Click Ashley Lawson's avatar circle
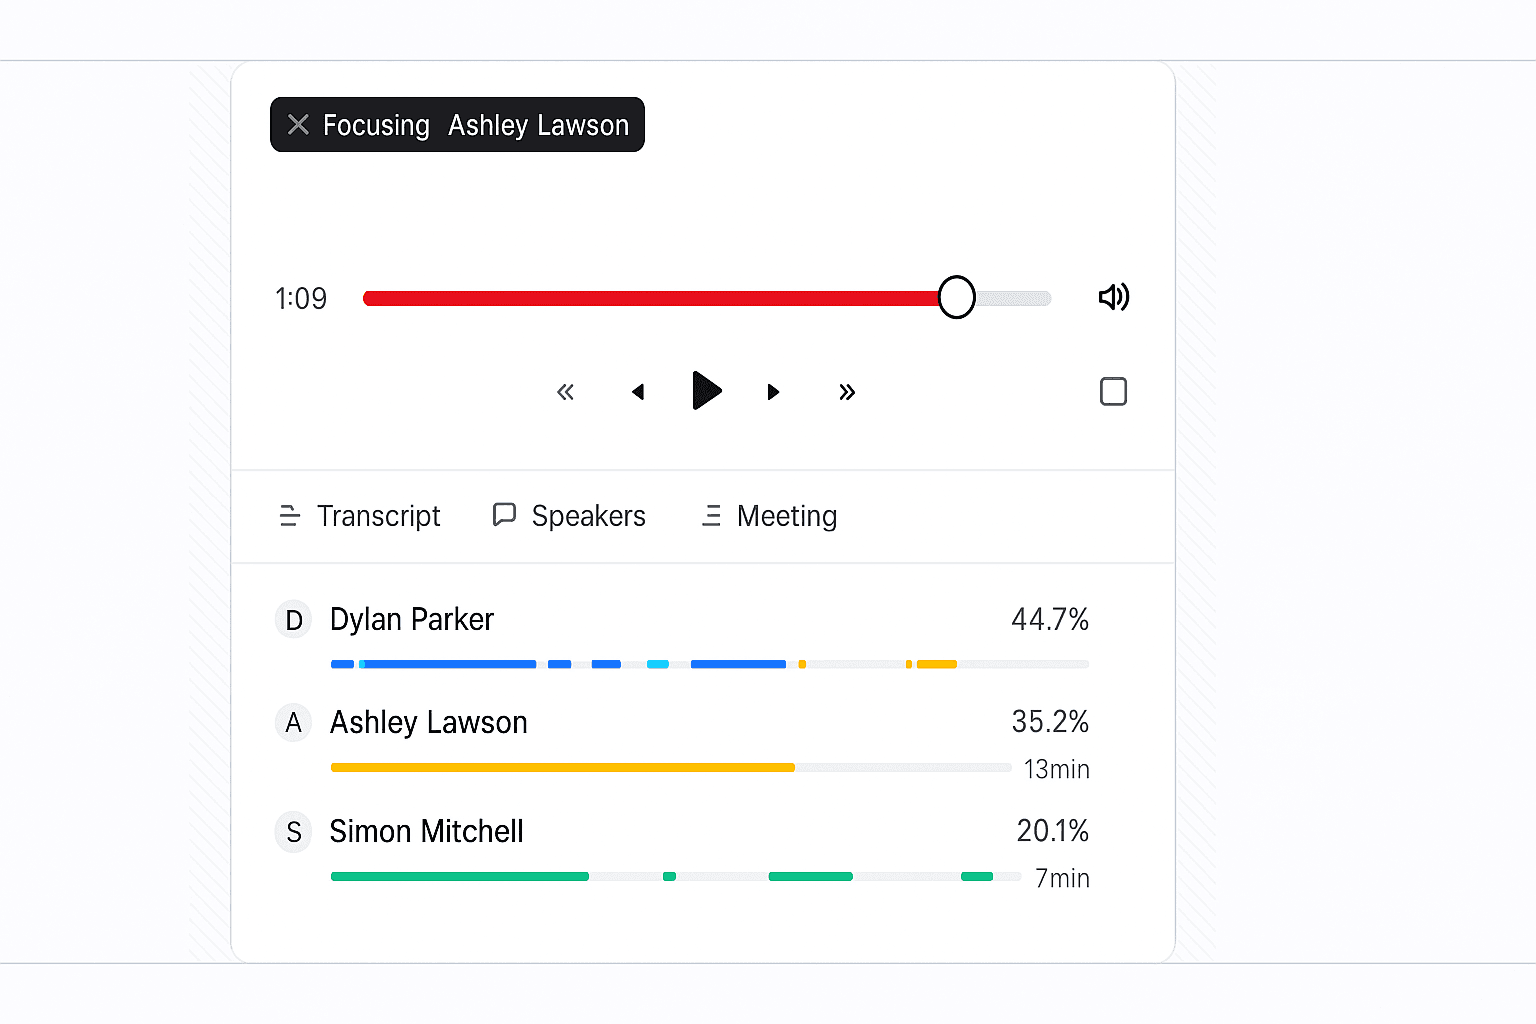The image size is (1536, 1024). click(x=293, y=722)
